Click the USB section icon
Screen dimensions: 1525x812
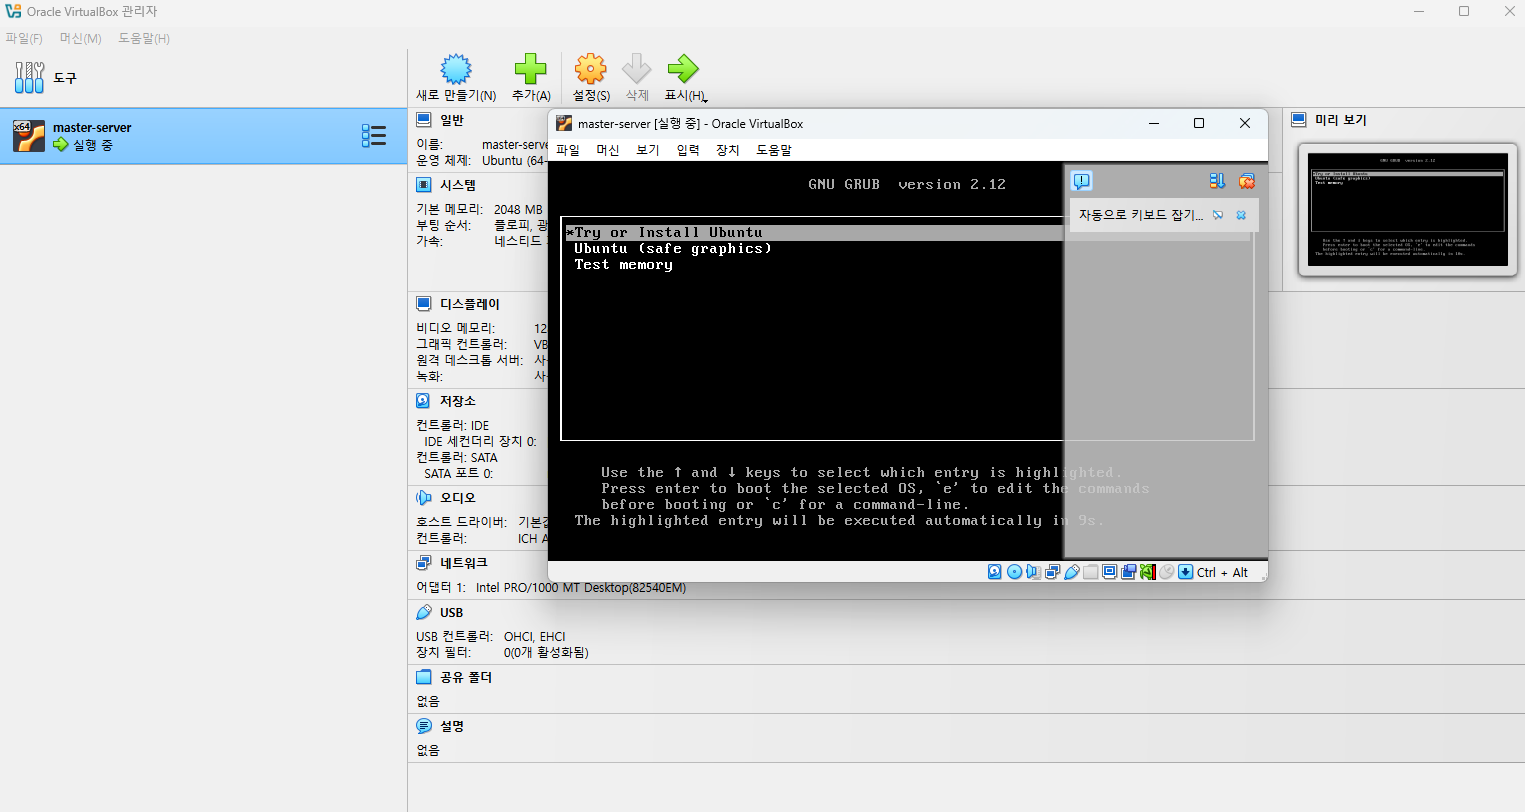424,612
